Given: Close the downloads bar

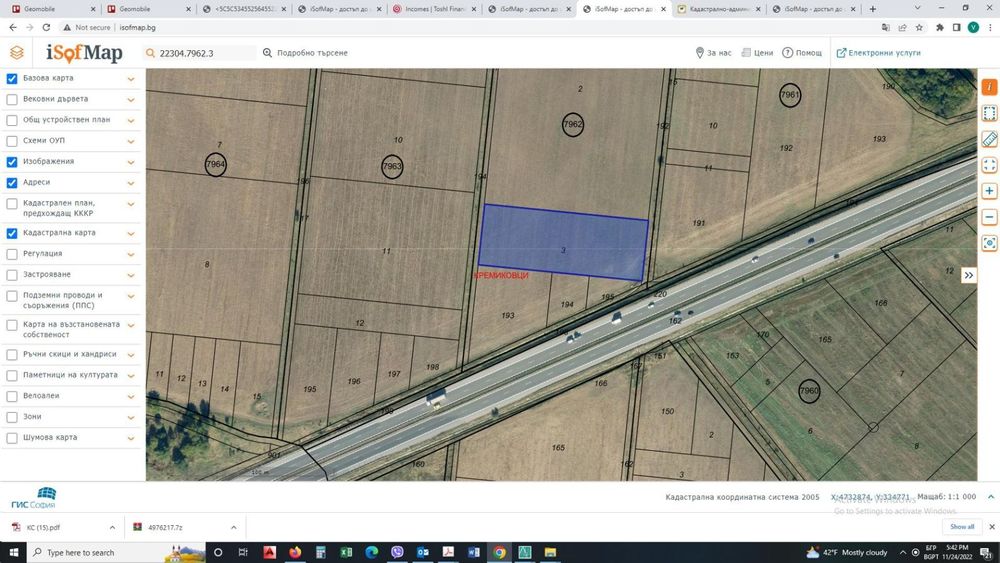Looking at the screenshot, I should pos(992,527).
